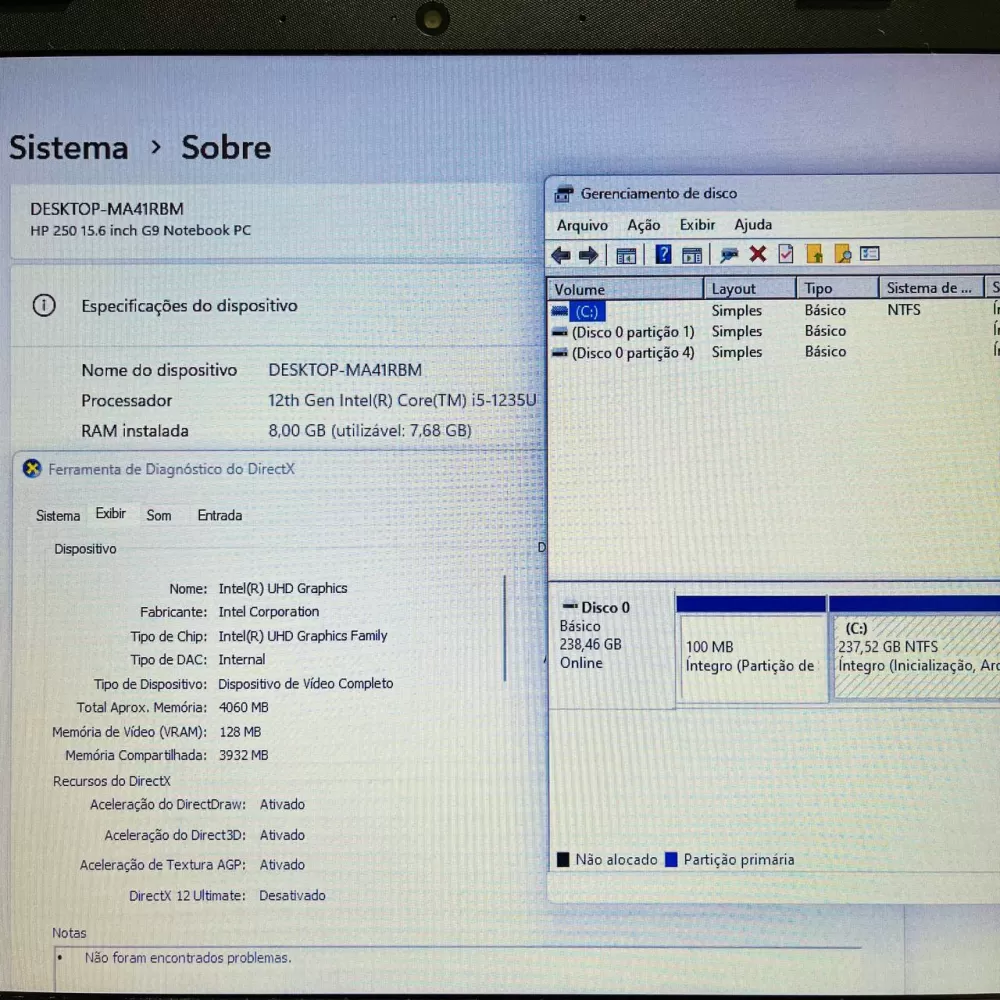The height and width of the screenshot is (1000, 1000).
Task: Click the note Não foram encontrados problemas.
Action: [x=188, y=957]
